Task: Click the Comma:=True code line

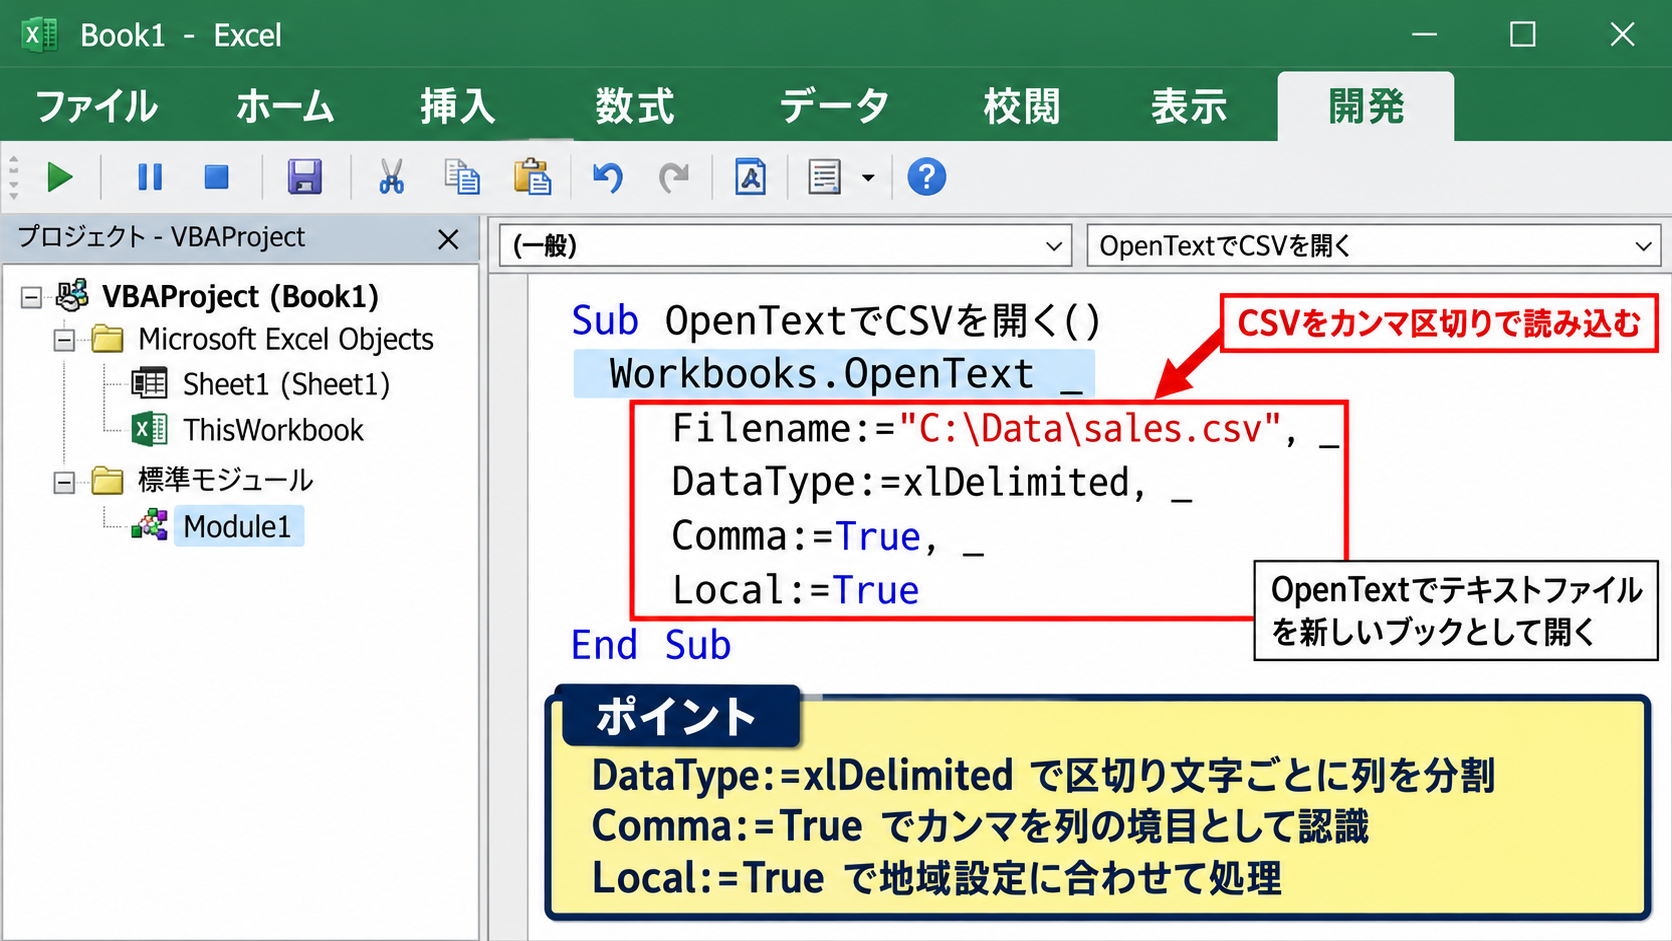Action: (827, 537)
